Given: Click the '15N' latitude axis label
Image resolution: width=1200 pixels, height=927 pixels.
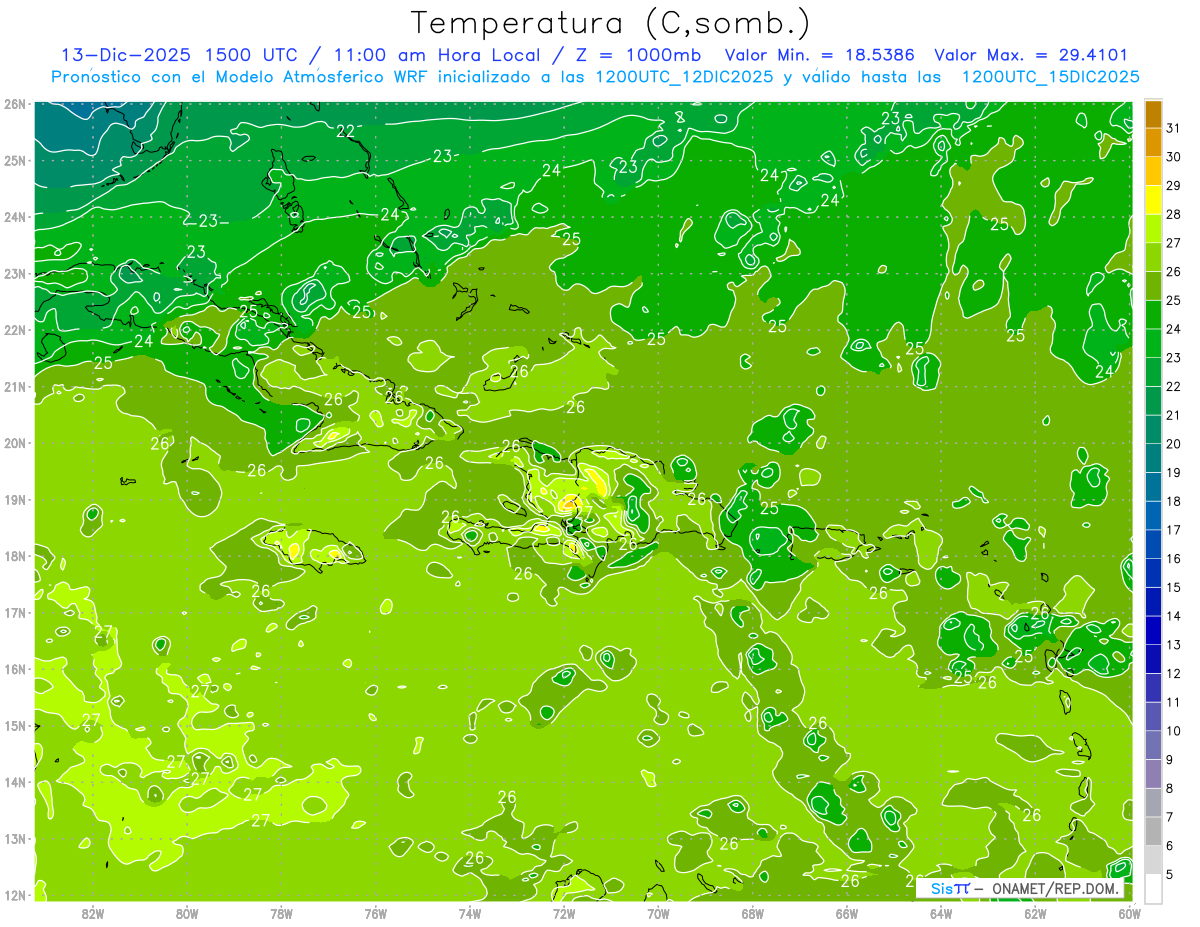Looking at the screenshot, I should [x=14, y=725].
